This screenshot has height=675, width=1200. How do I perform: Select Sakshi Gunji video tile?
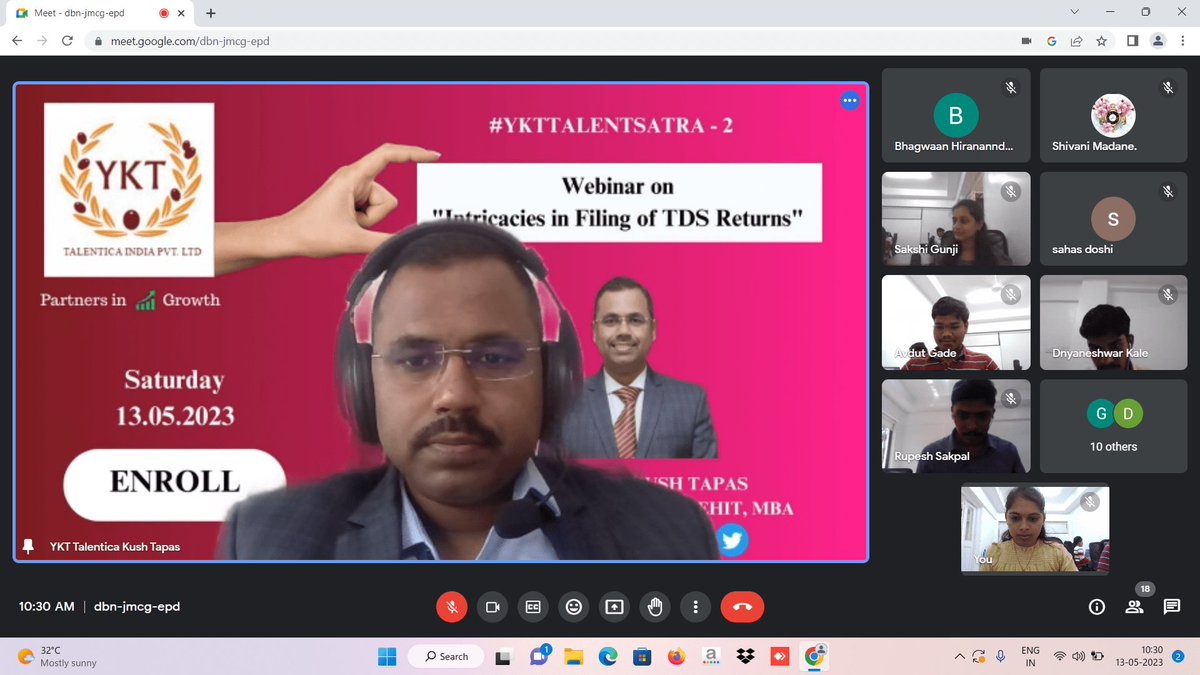click(x=954, y=217)
